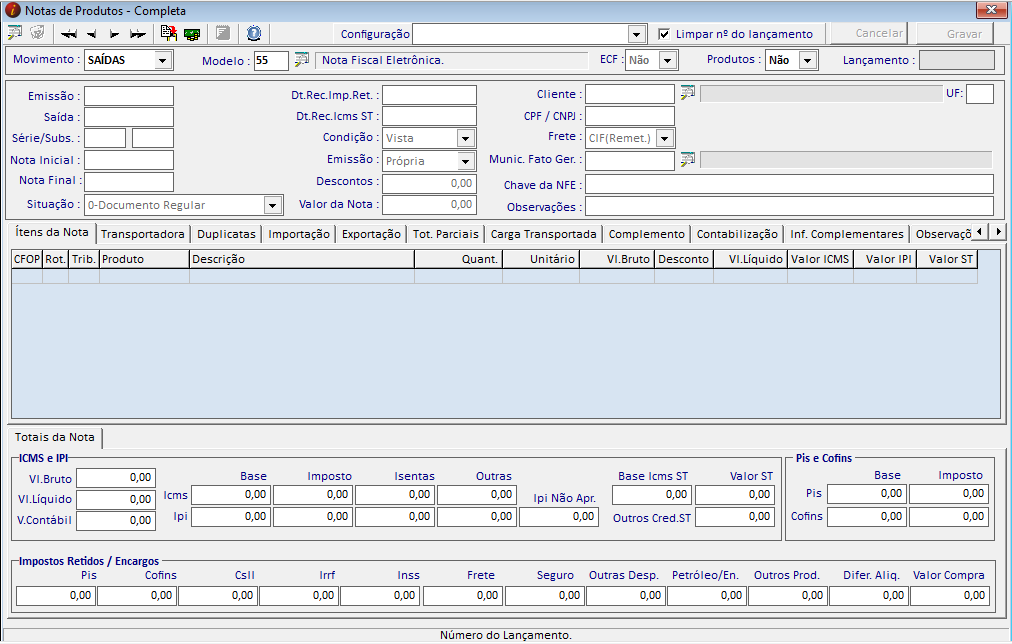
Task: Click the Dt.Rec.Imp.Ret. field
Action: tap(429, 95)
